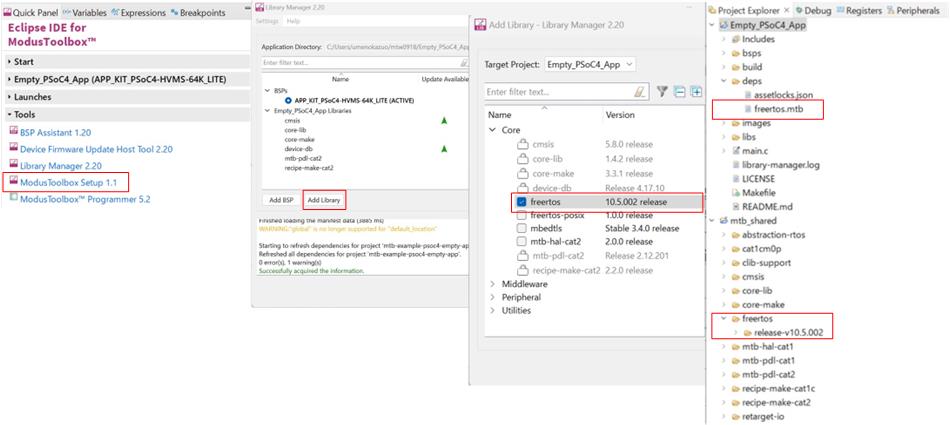Click the BSP Assistant 1.20 tool icon

click(x=14, y=132)
